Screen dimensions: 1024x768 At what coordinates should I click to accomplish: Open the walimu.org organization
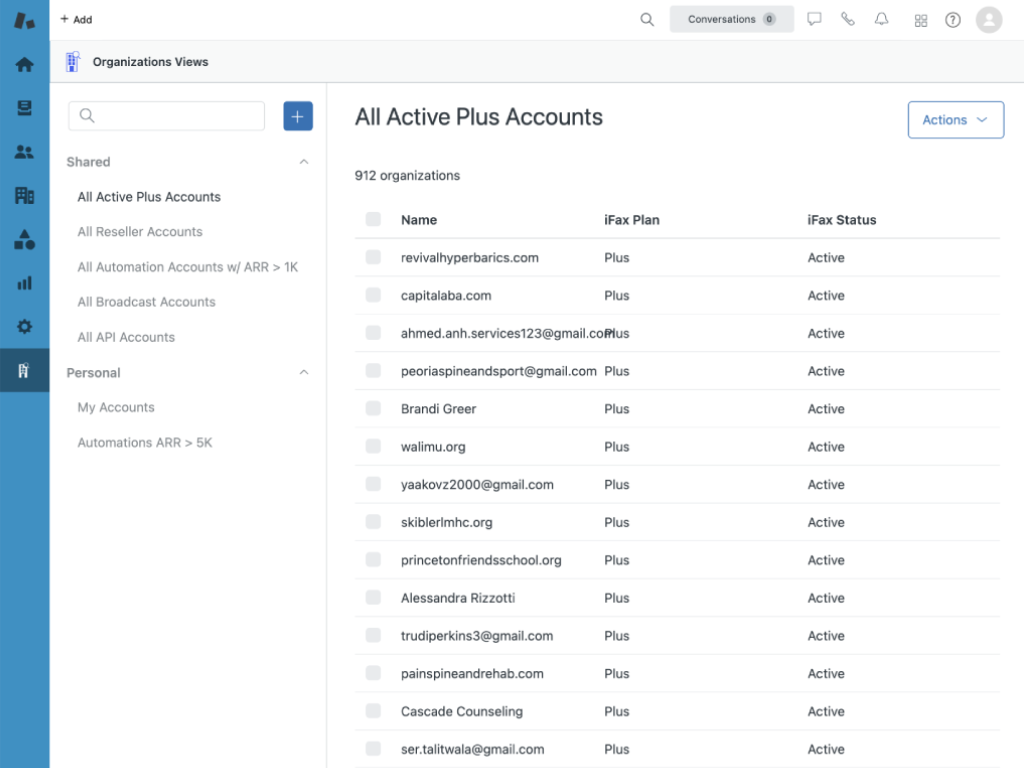pos(433,447)
